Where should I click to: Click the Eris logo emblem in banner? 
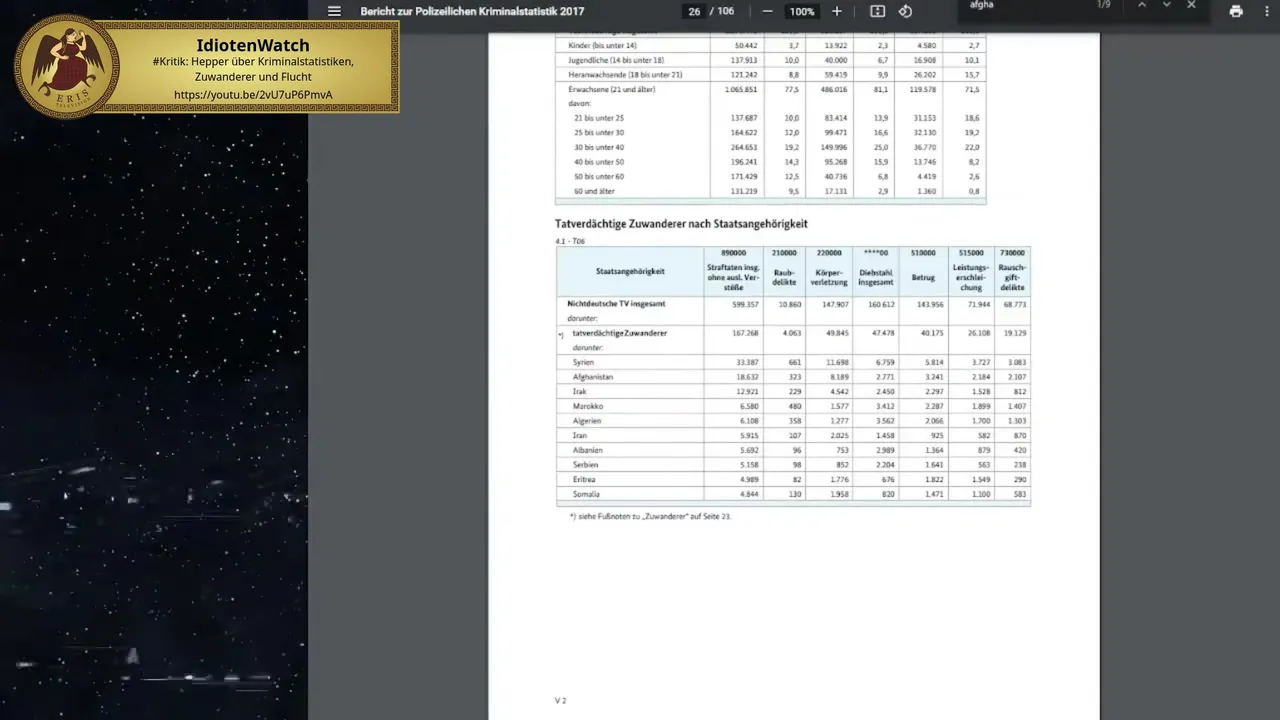tap(67, 66)
